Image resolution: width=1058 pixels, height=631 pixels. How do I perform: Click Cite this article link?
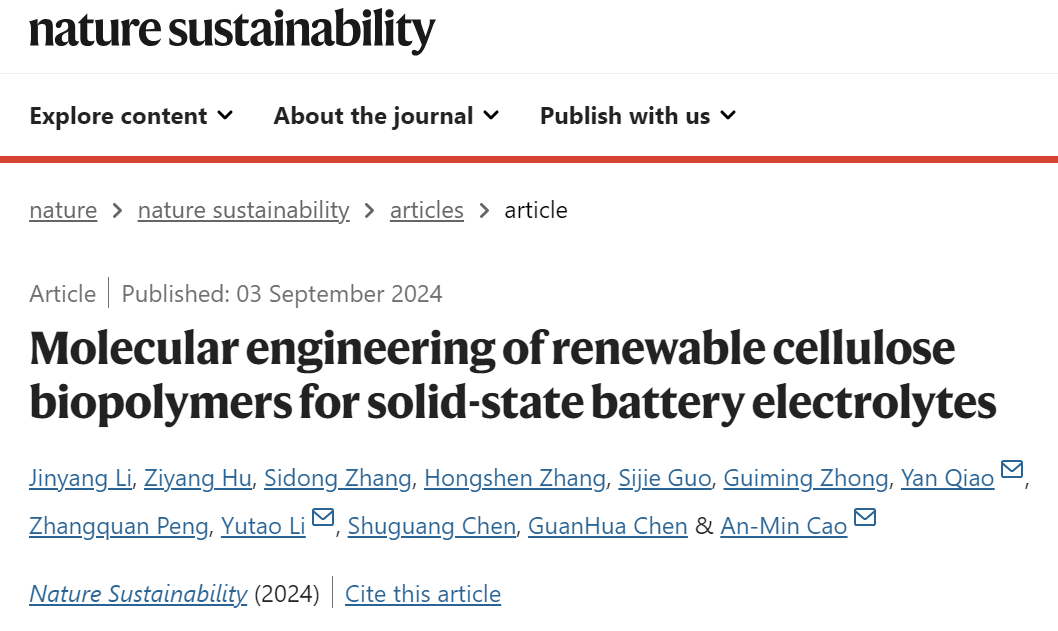pyautogui.click(x=423, y=594)
